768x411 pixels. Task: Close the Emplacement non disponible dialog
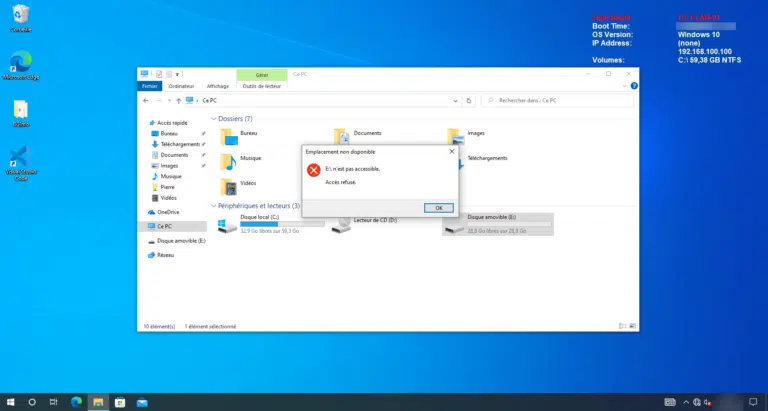point(452,152)
